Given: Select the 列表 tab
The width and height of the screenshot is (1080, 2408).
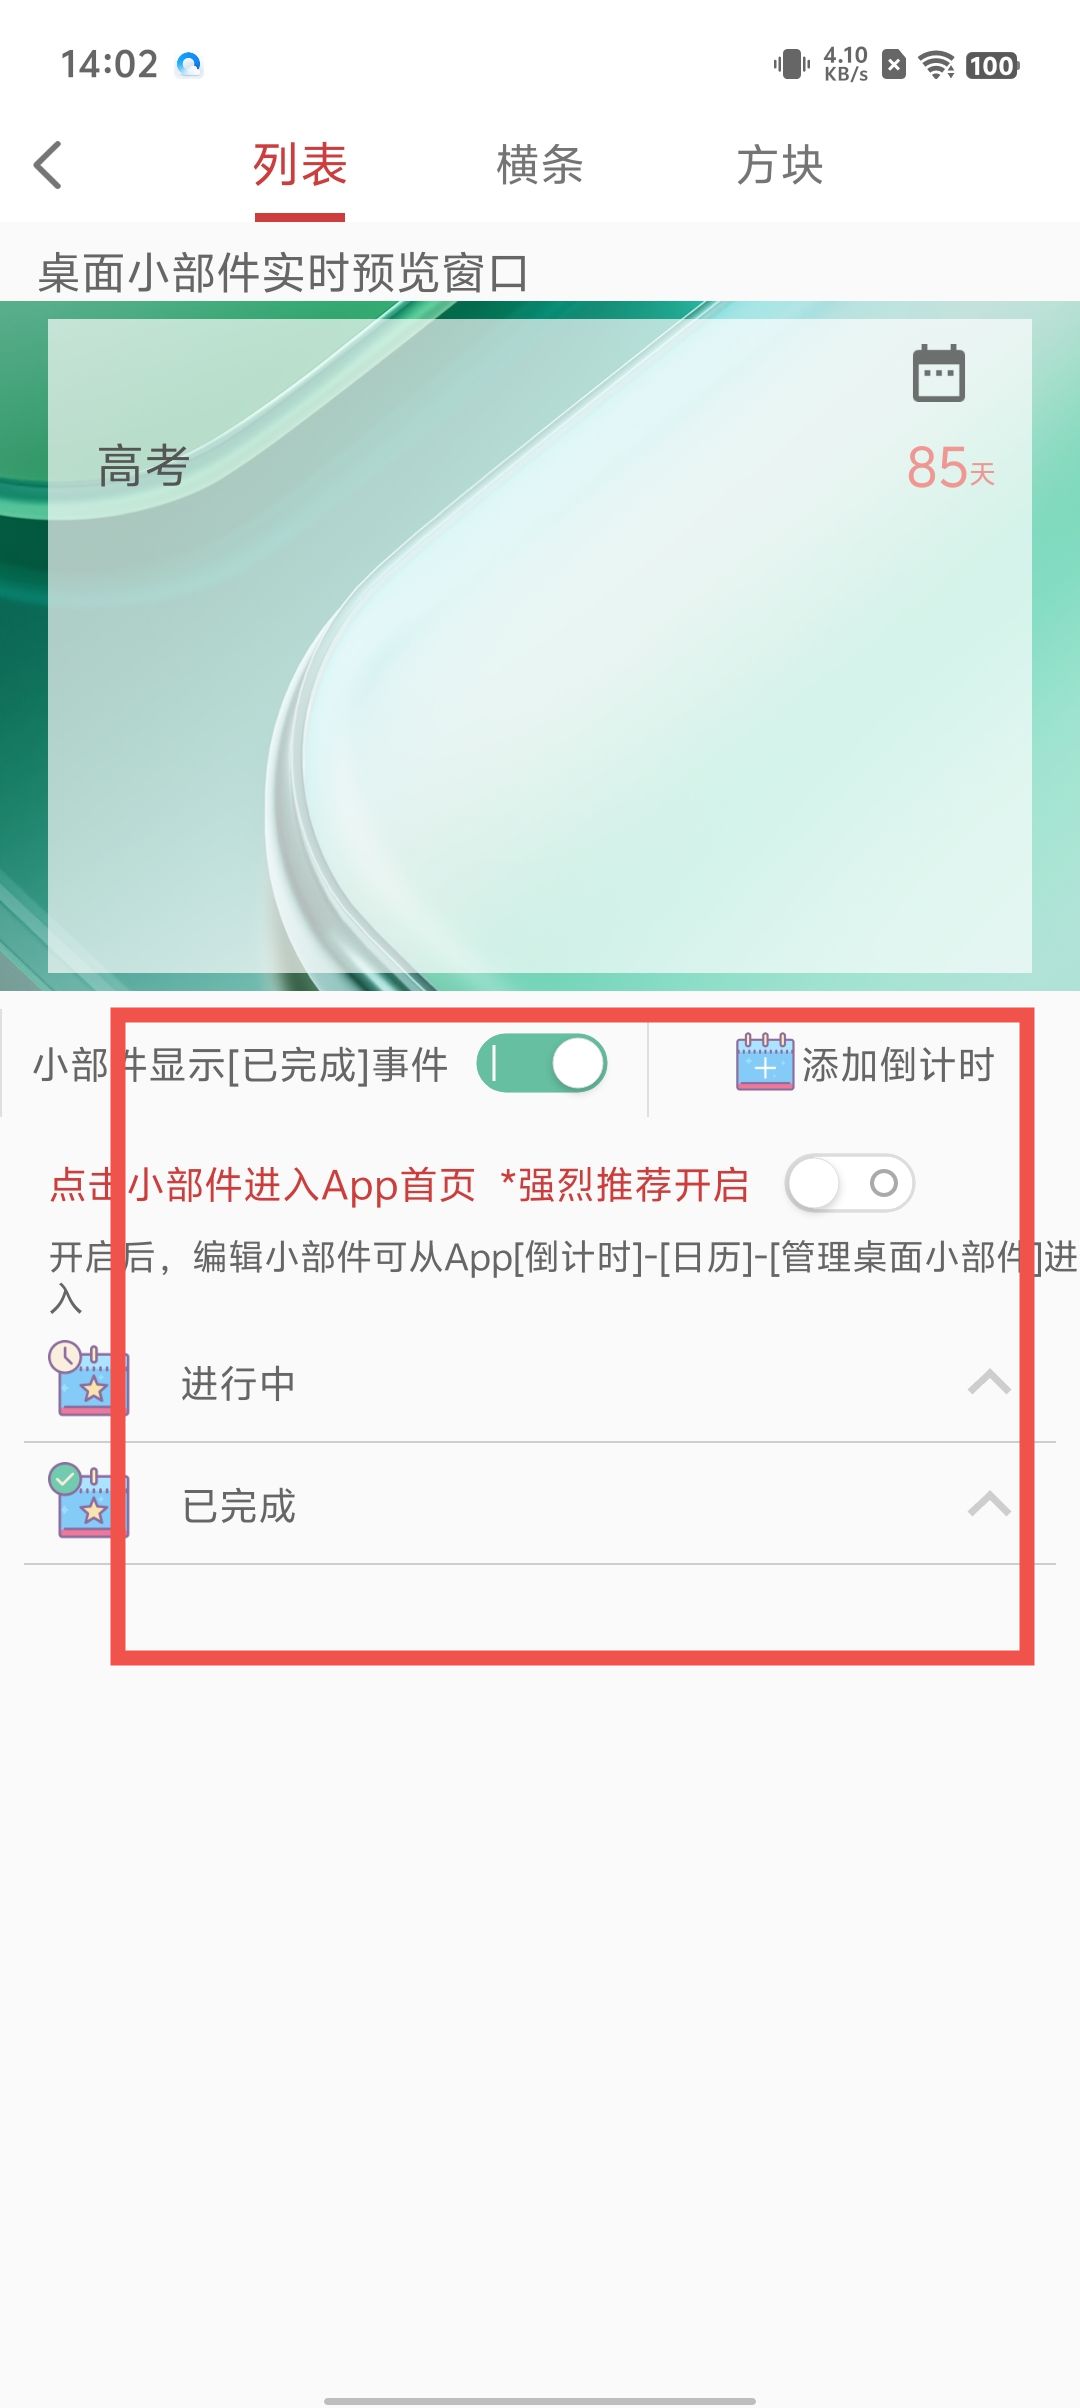Looking at the screenshot, I should (300, 165).
